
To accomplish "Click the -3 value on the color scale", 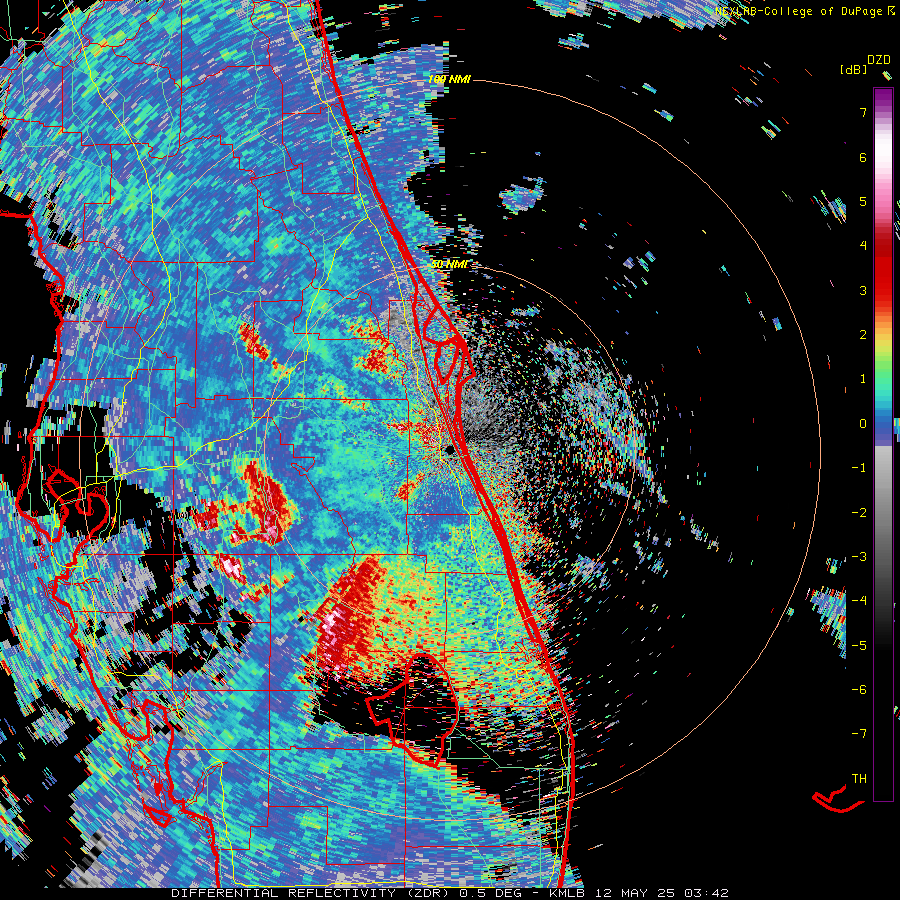I will click(859, 556).
